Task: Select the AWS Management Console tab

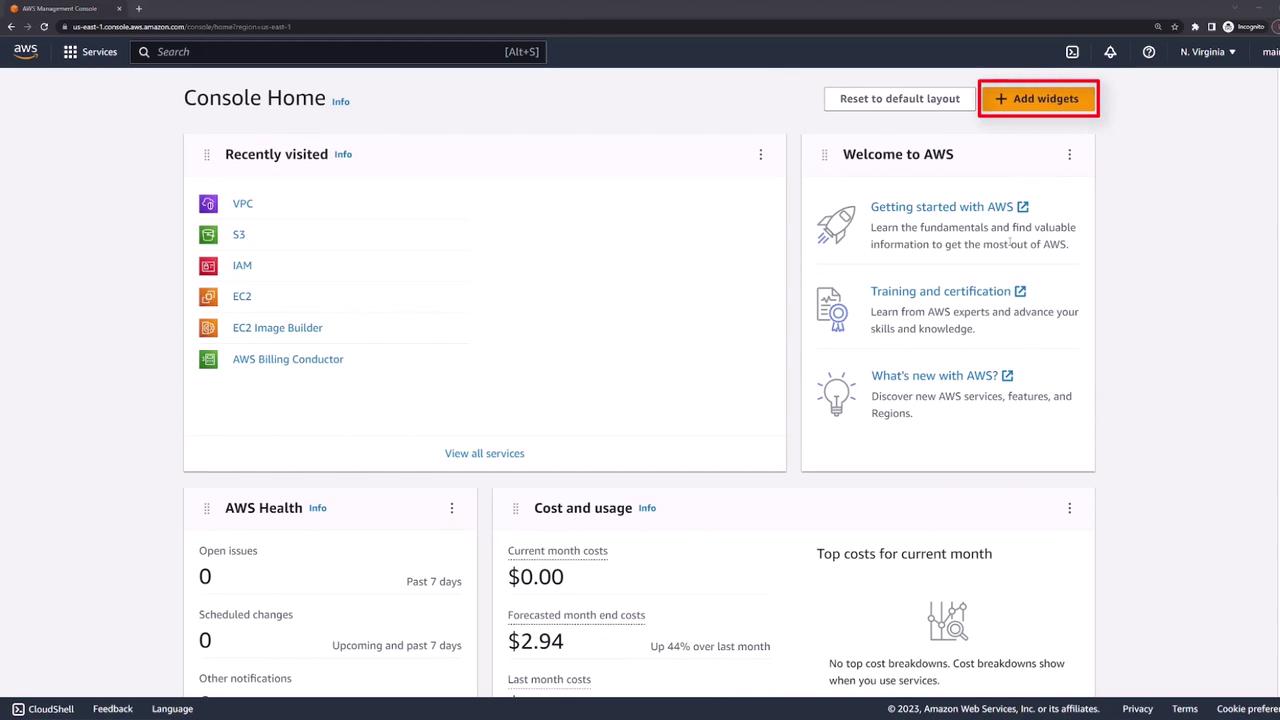Action: click(x=65, y=9)
